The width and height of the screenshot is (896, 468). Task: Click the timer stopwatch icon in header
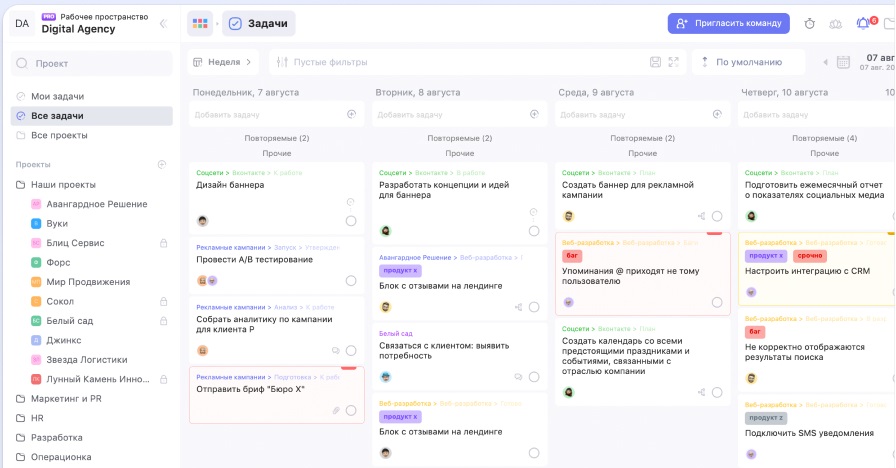(809, 23)
